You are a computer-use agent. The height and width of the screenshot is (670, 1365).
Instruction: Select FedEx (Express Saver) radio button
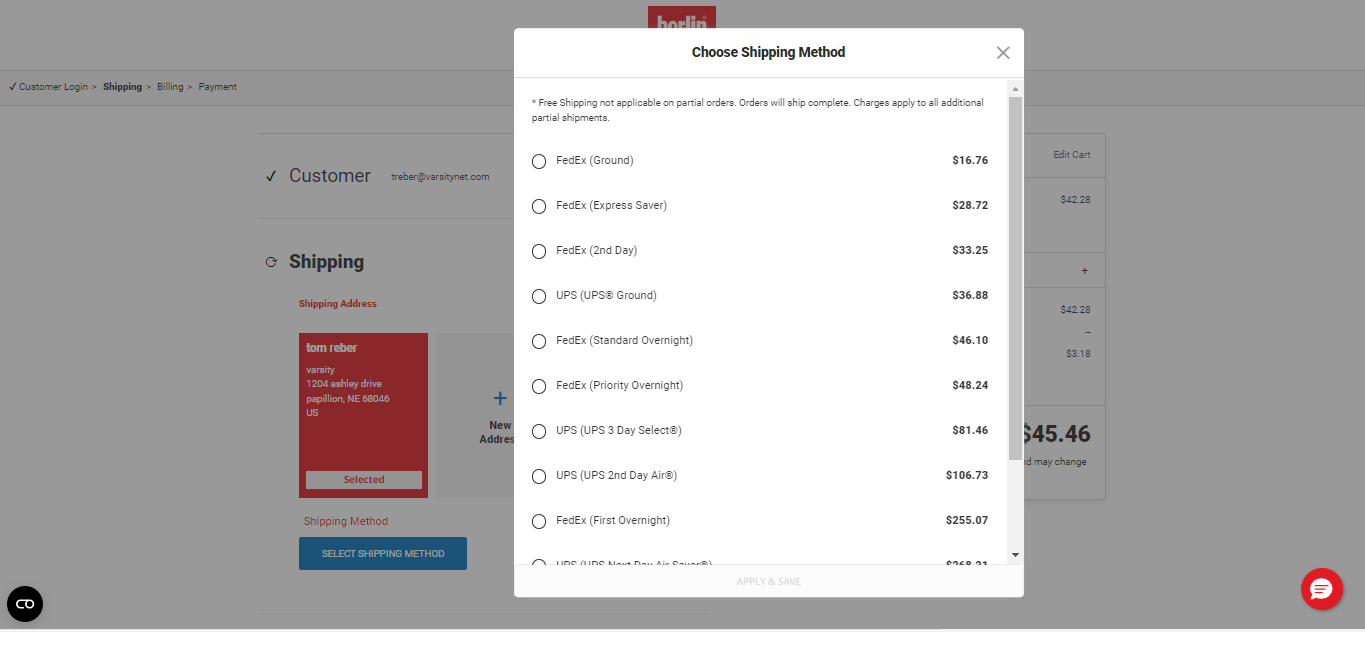pos(539,206)
